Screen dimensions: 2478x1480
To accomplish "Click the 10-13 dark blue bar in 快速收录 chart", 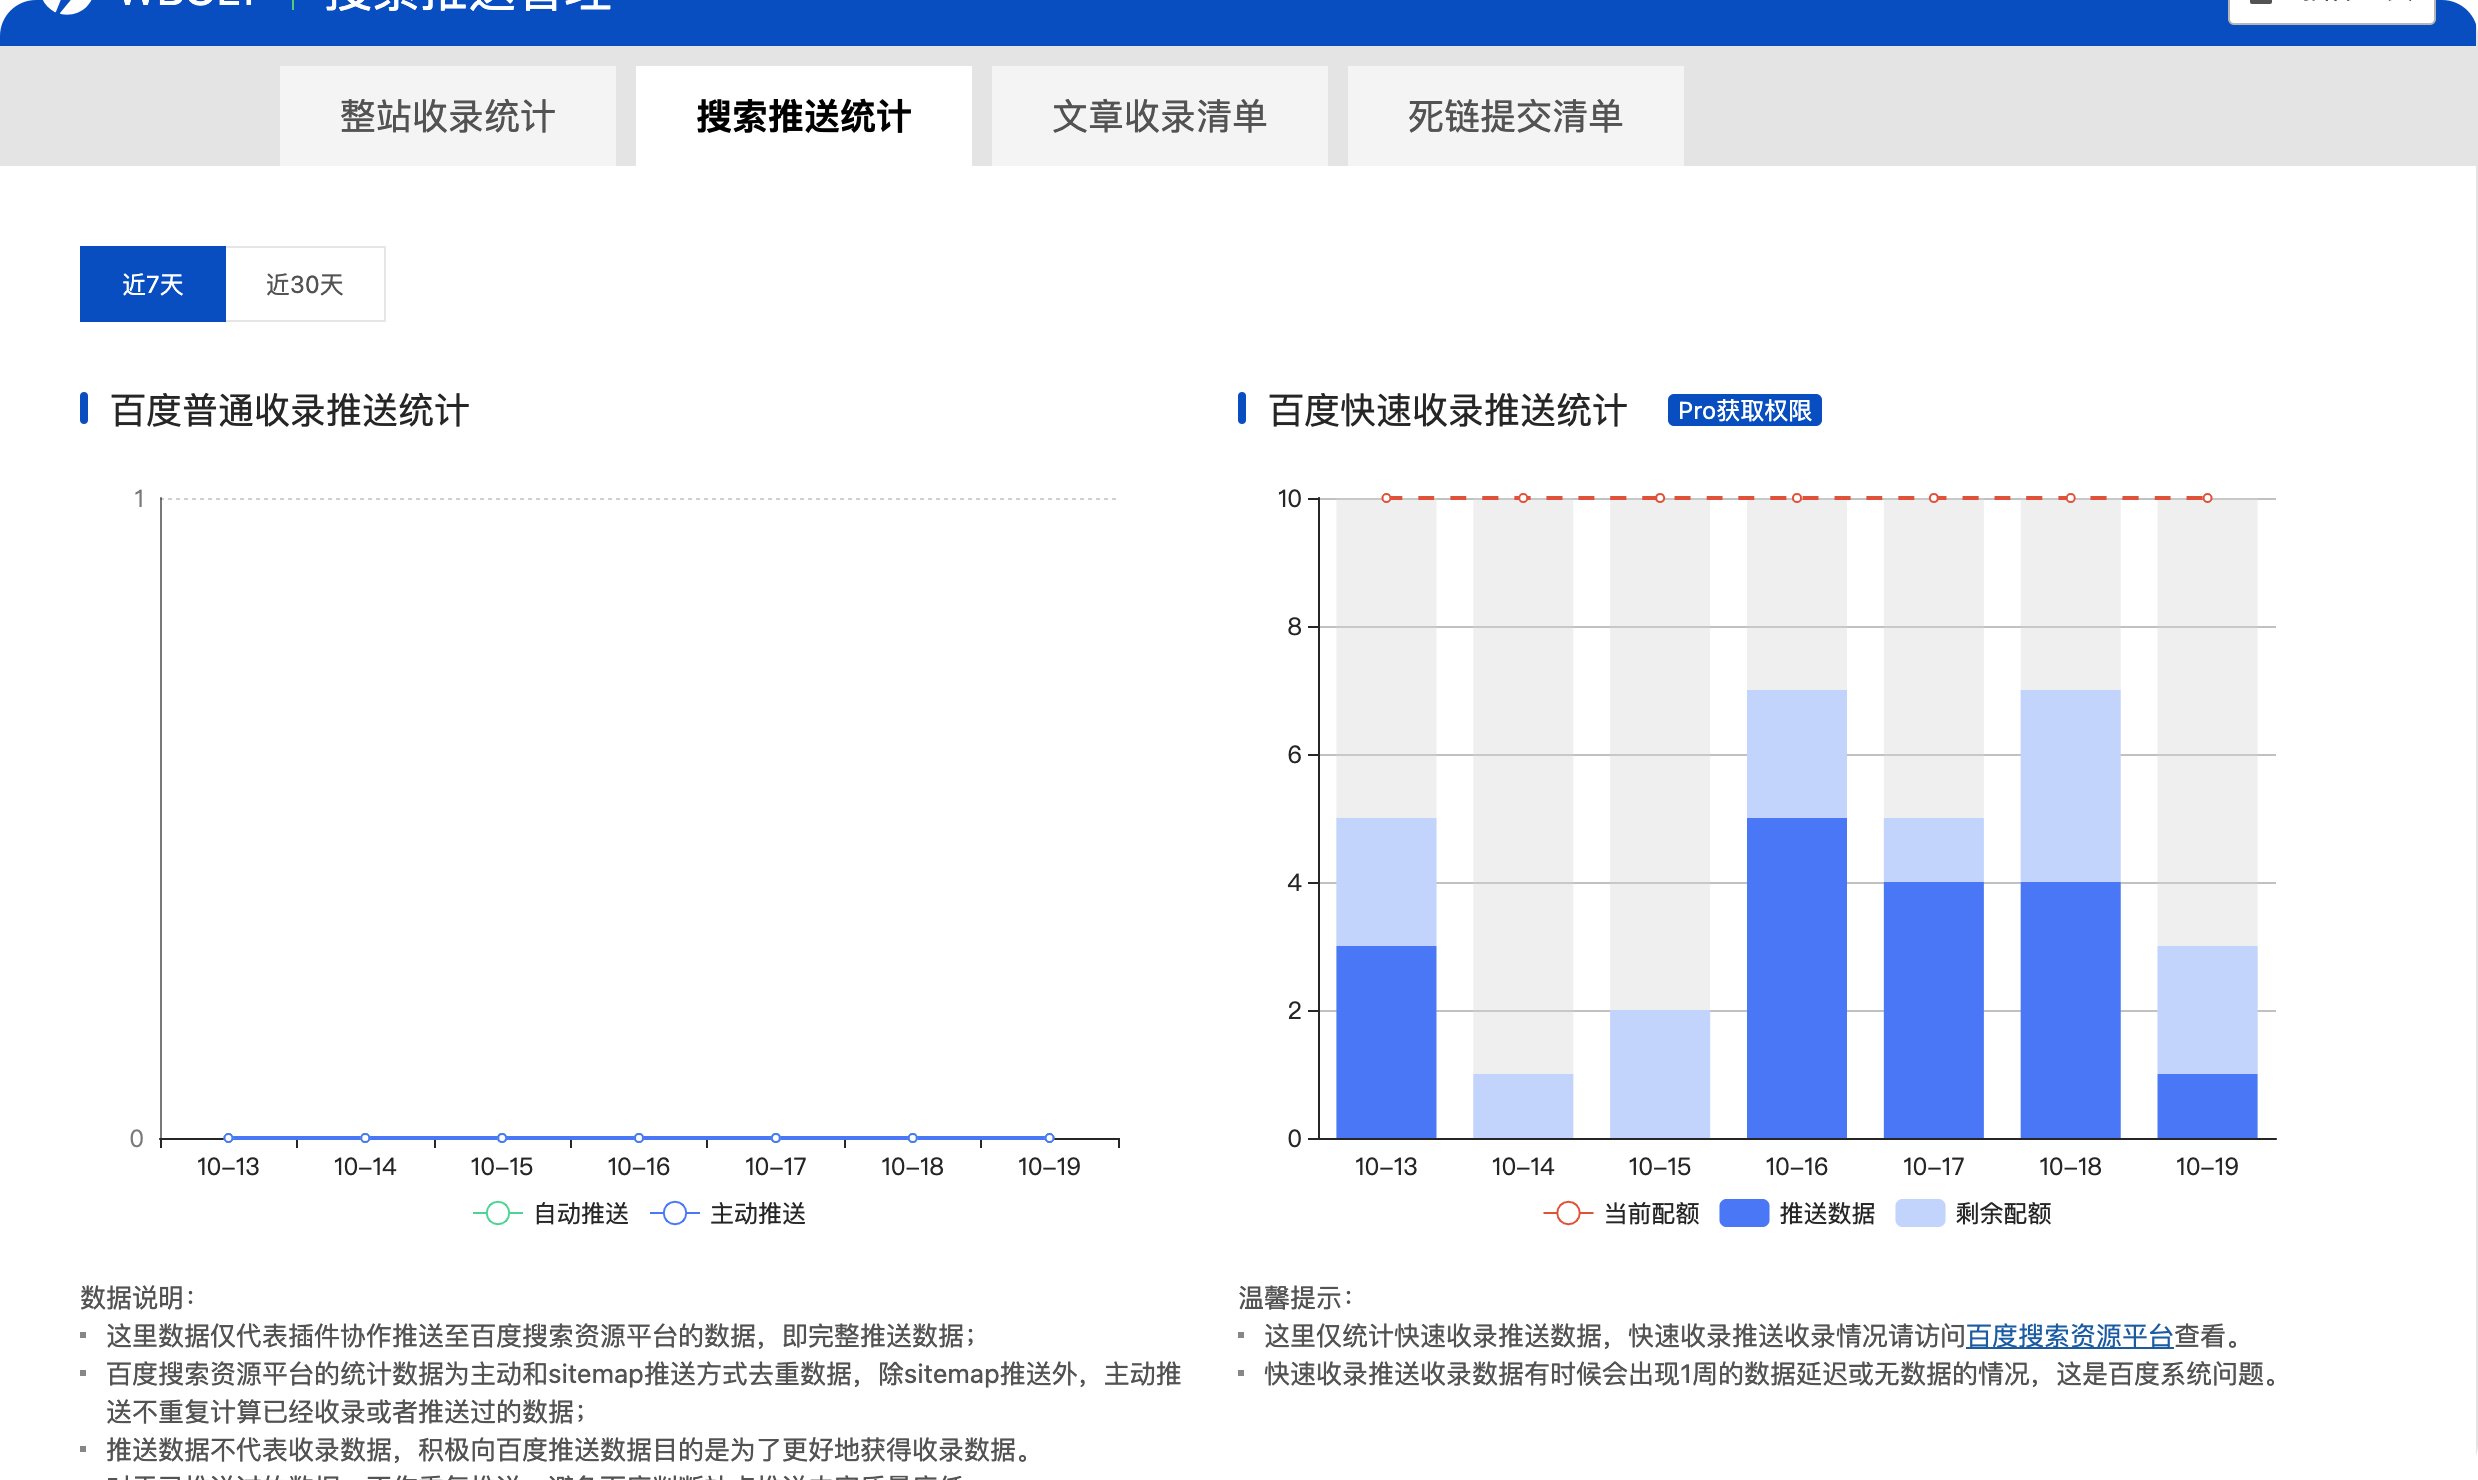I will pyautogui.click(x=1386, y=1042).
